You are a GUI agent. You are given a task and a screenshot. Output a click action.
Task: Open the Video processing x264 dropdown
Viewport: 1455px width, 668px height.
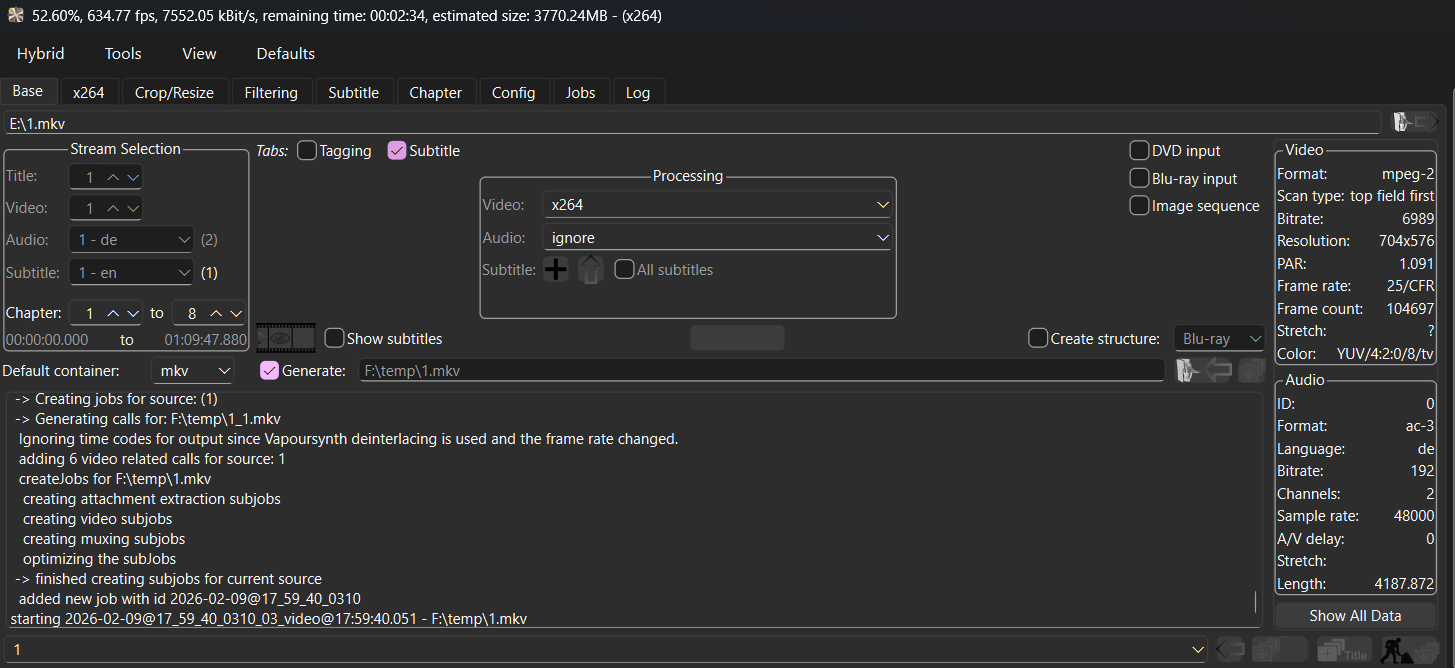pyautogui.click(x=716, y=204)
